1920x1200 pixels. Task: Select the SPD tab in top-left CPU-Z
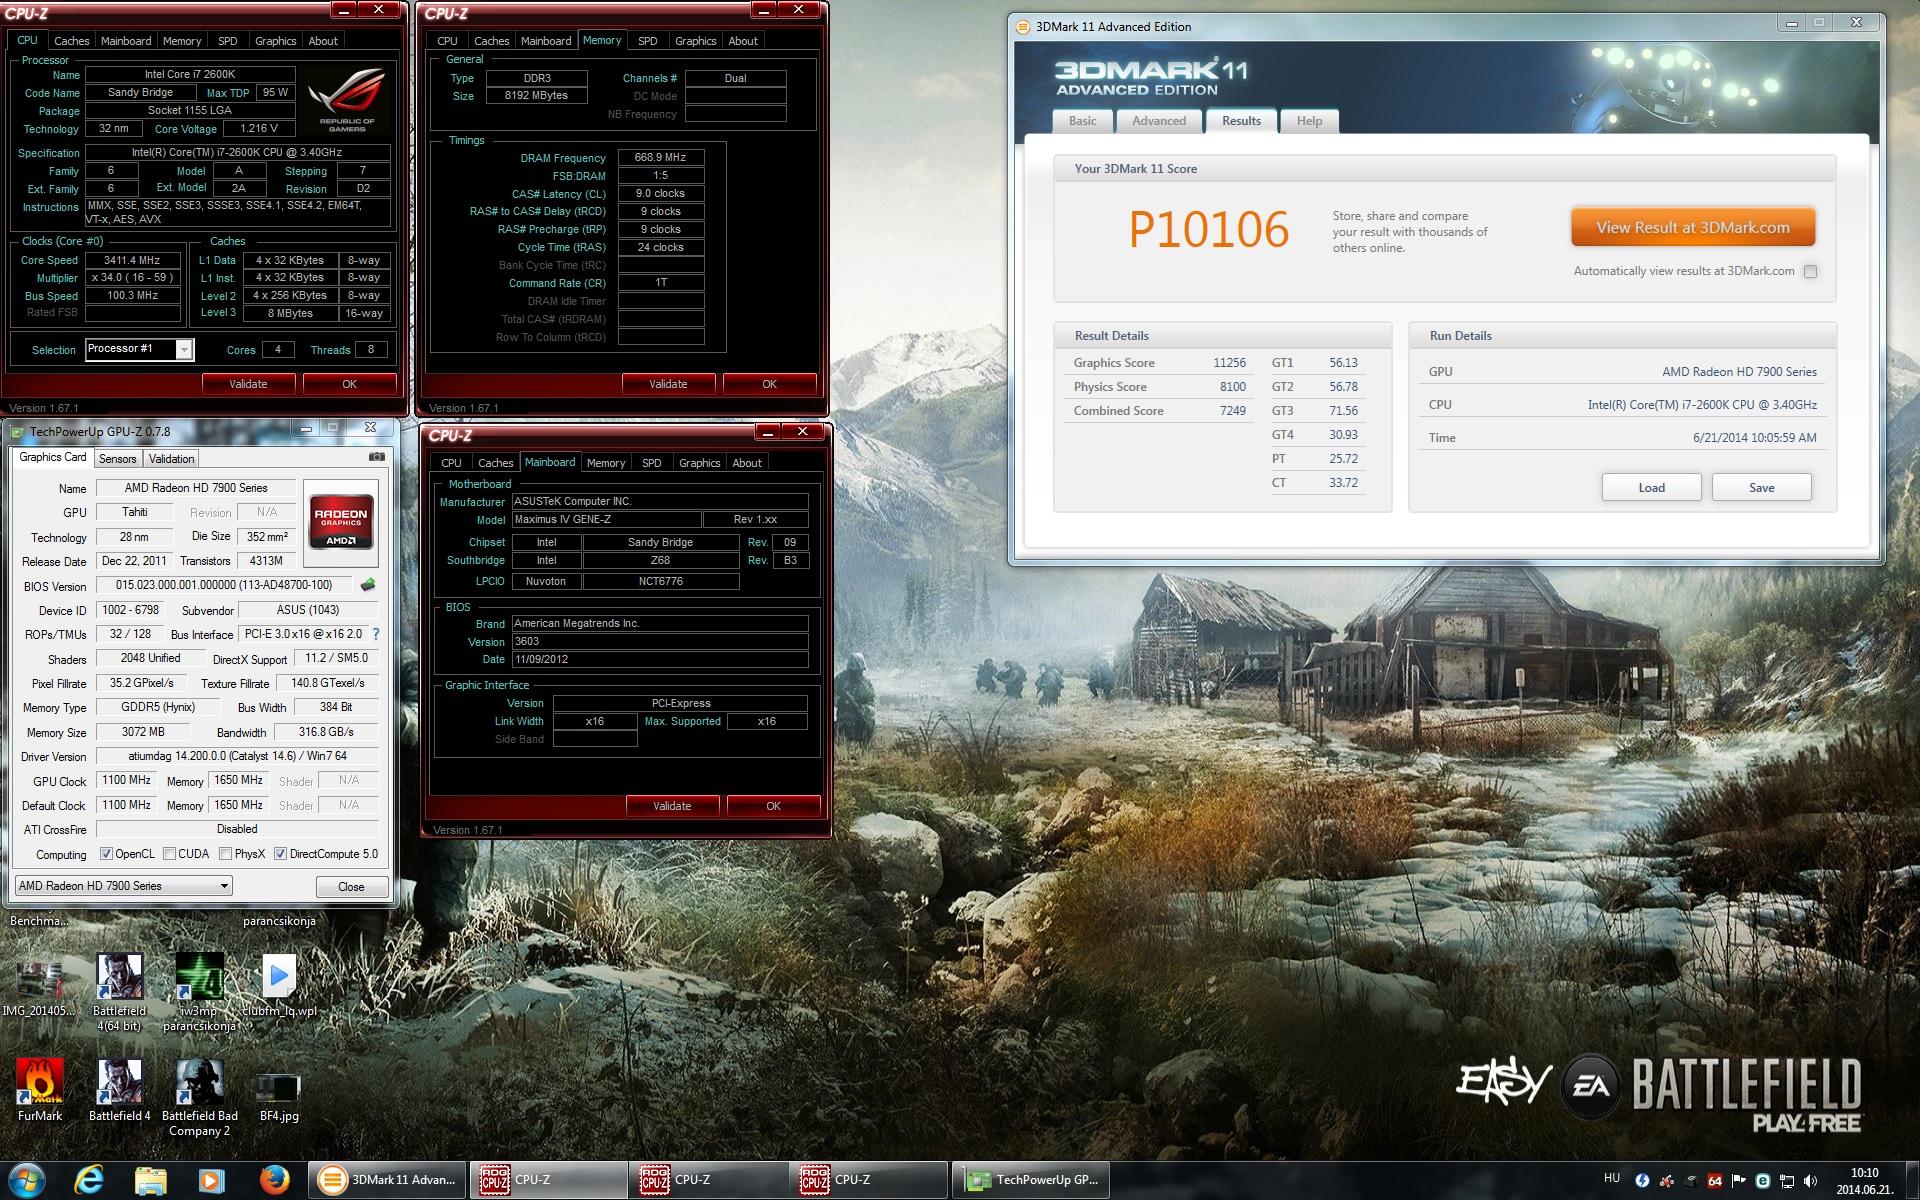228,41
